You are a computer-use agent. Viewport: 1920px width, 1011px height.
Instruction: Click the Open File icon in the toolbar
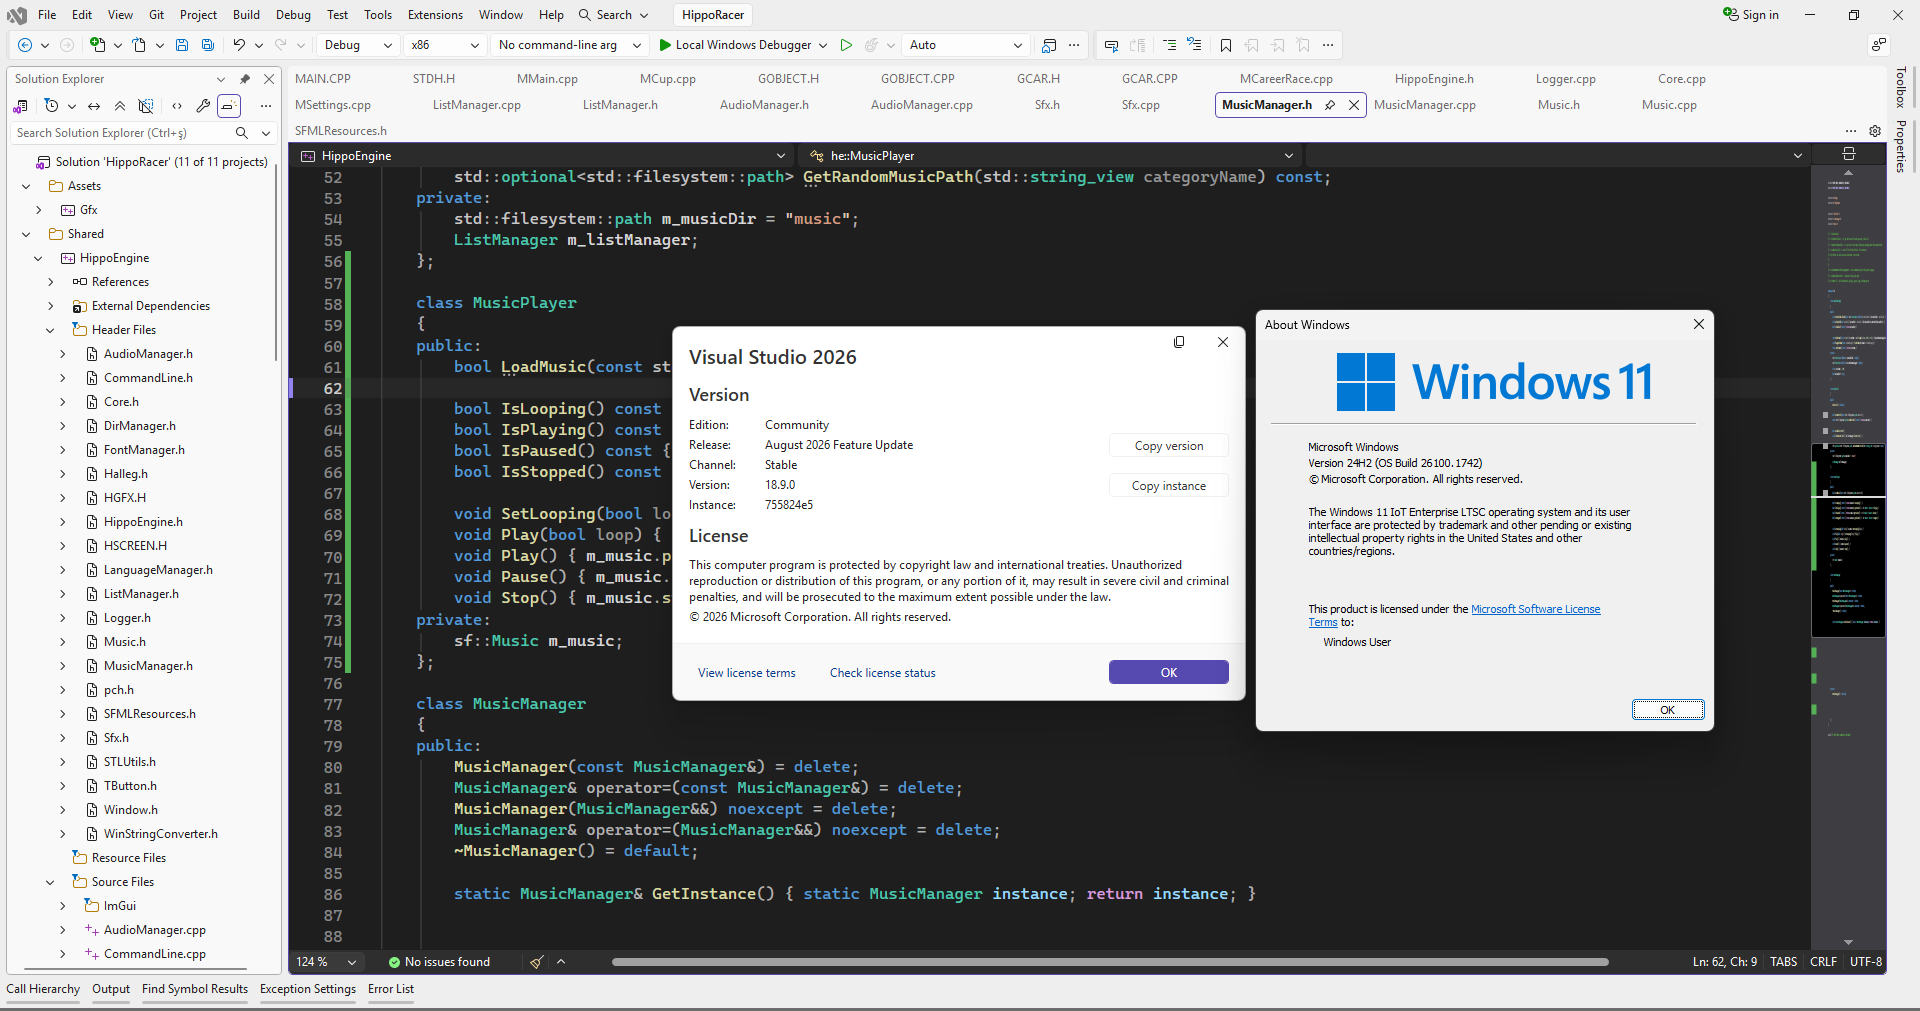pos(140,45)
